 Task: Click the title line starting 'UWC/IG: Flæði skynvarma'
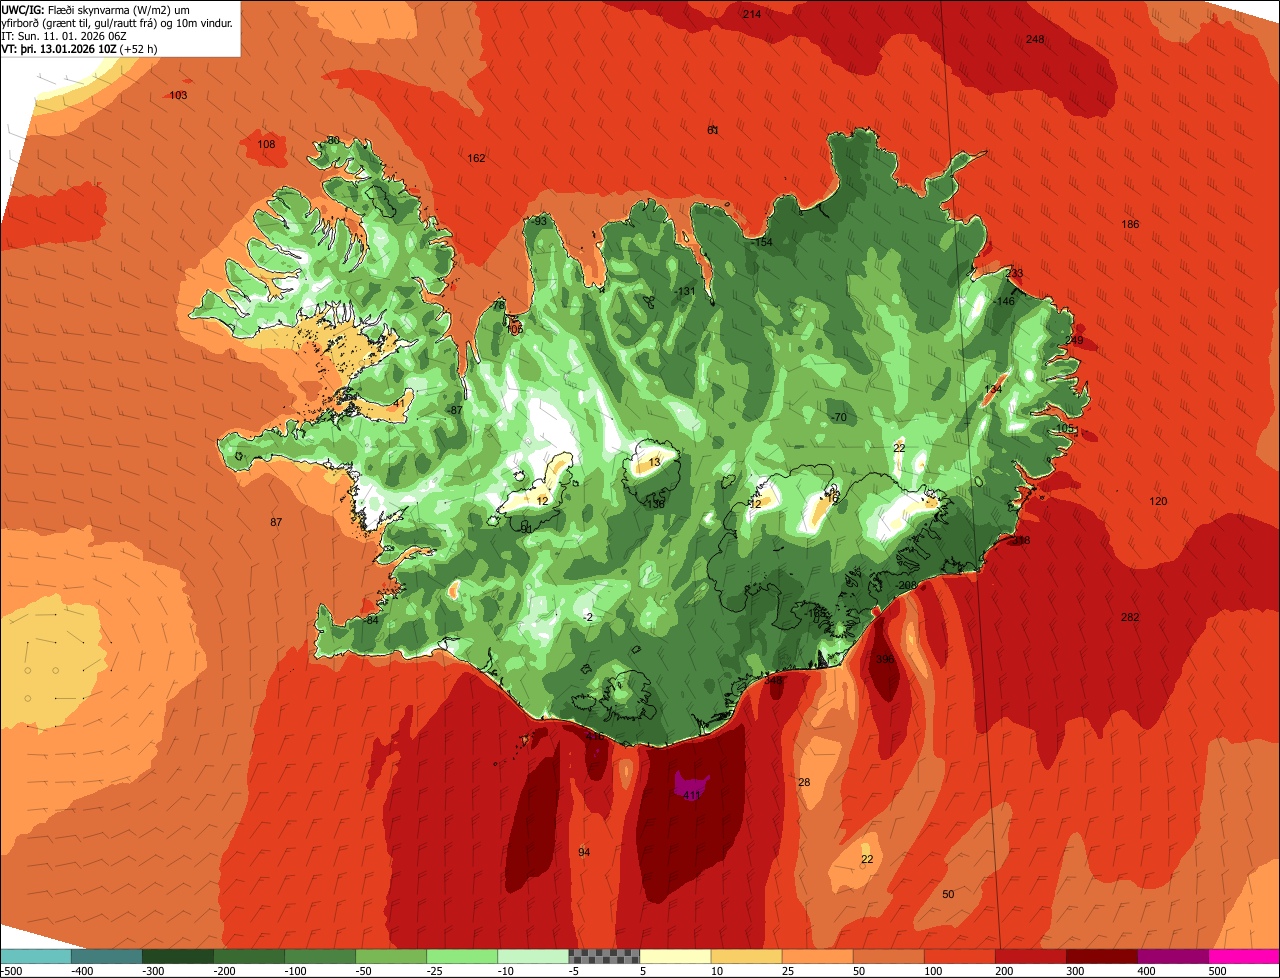coord(96,10)
